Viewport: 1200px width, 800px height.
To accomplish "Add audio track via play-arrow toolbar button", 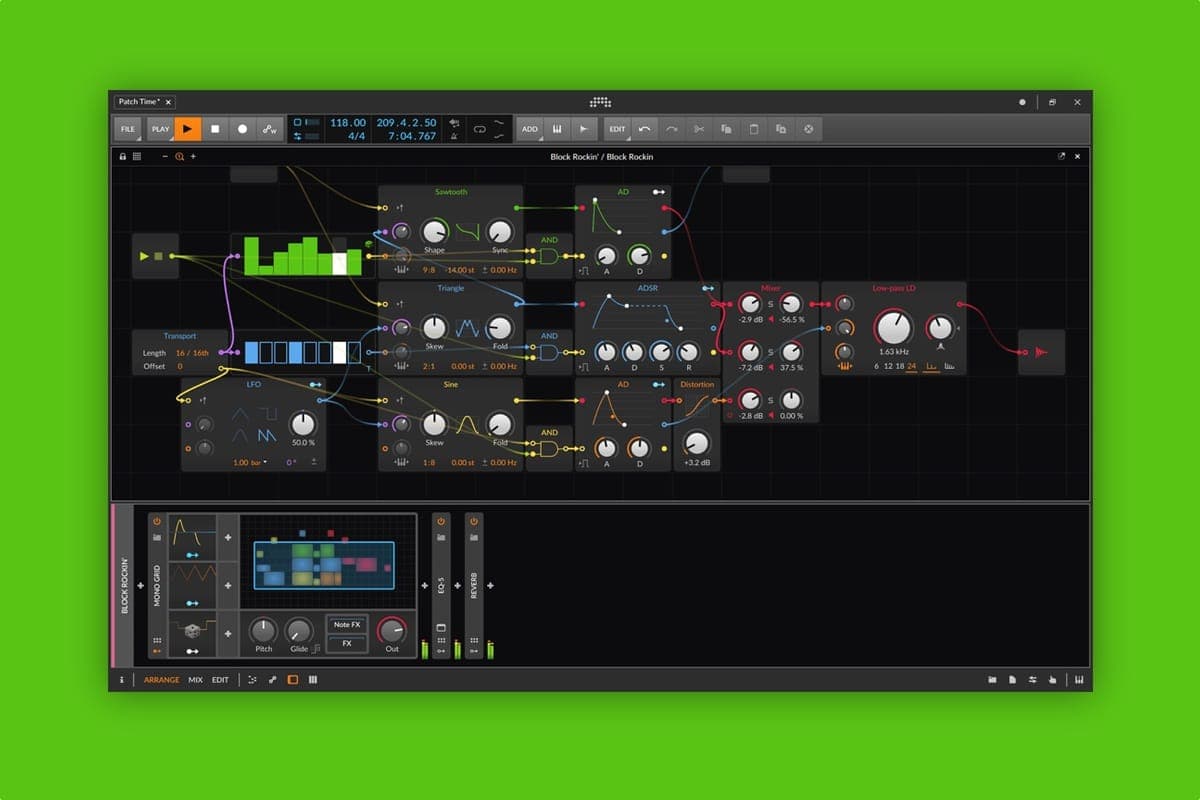I will point(584,129).
